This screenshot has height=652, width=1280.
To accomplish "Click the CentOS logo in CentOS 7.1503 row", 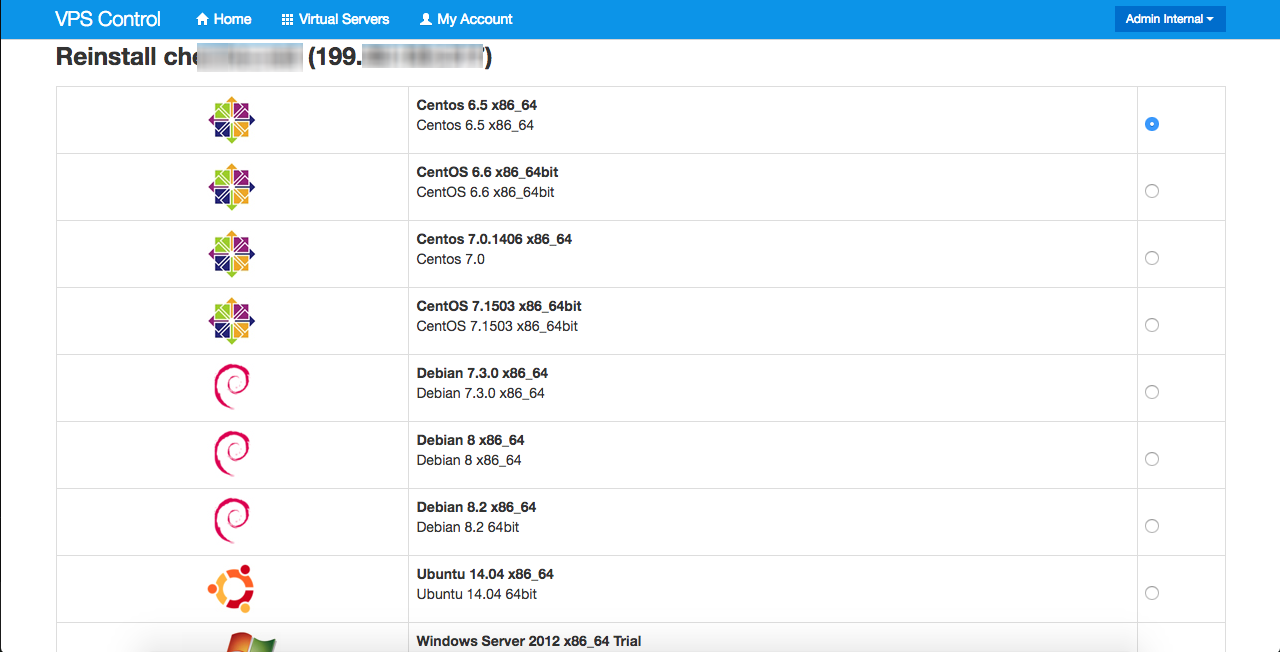I will [x=232, y=321].
